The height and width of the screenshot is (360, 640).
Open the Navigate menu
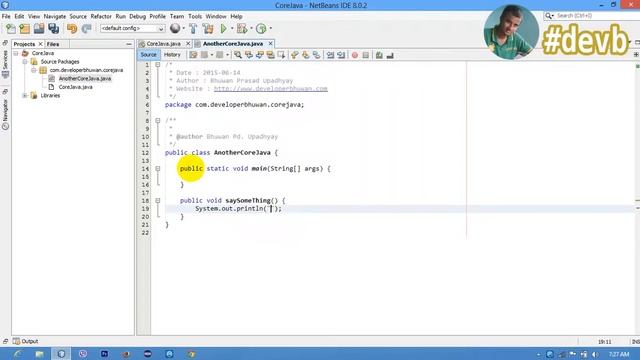[55, 16]
